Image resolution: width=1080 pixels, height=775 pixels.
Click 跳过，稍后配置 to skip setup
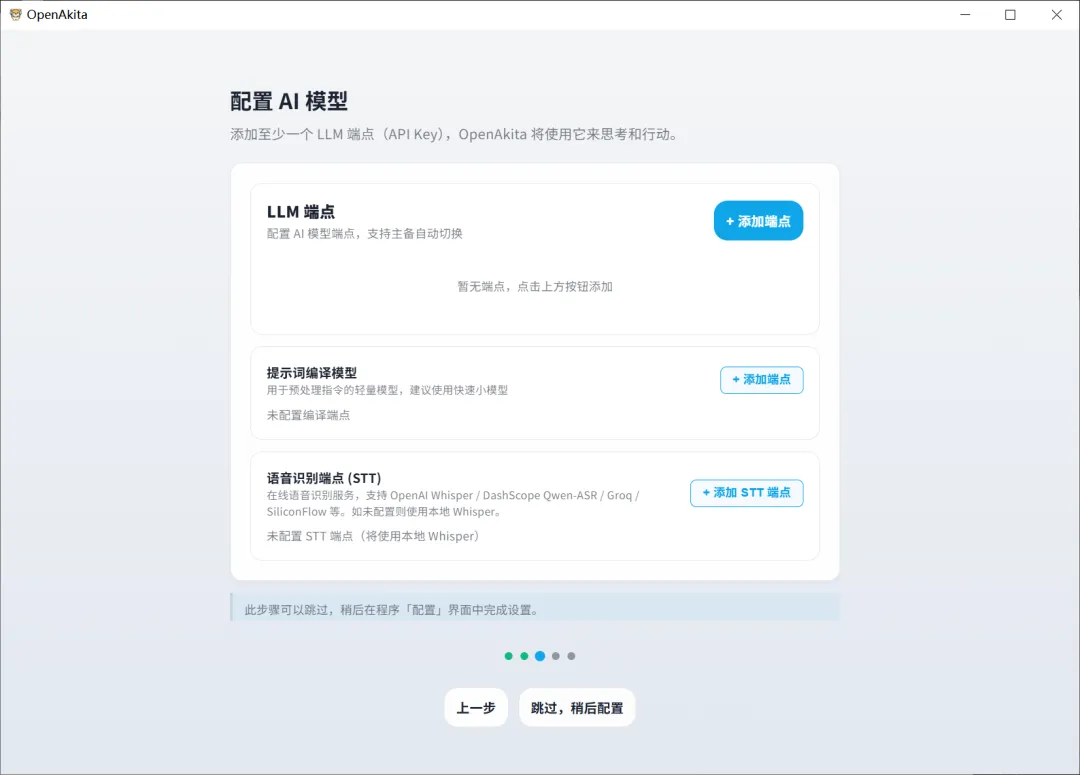point(577,707)
